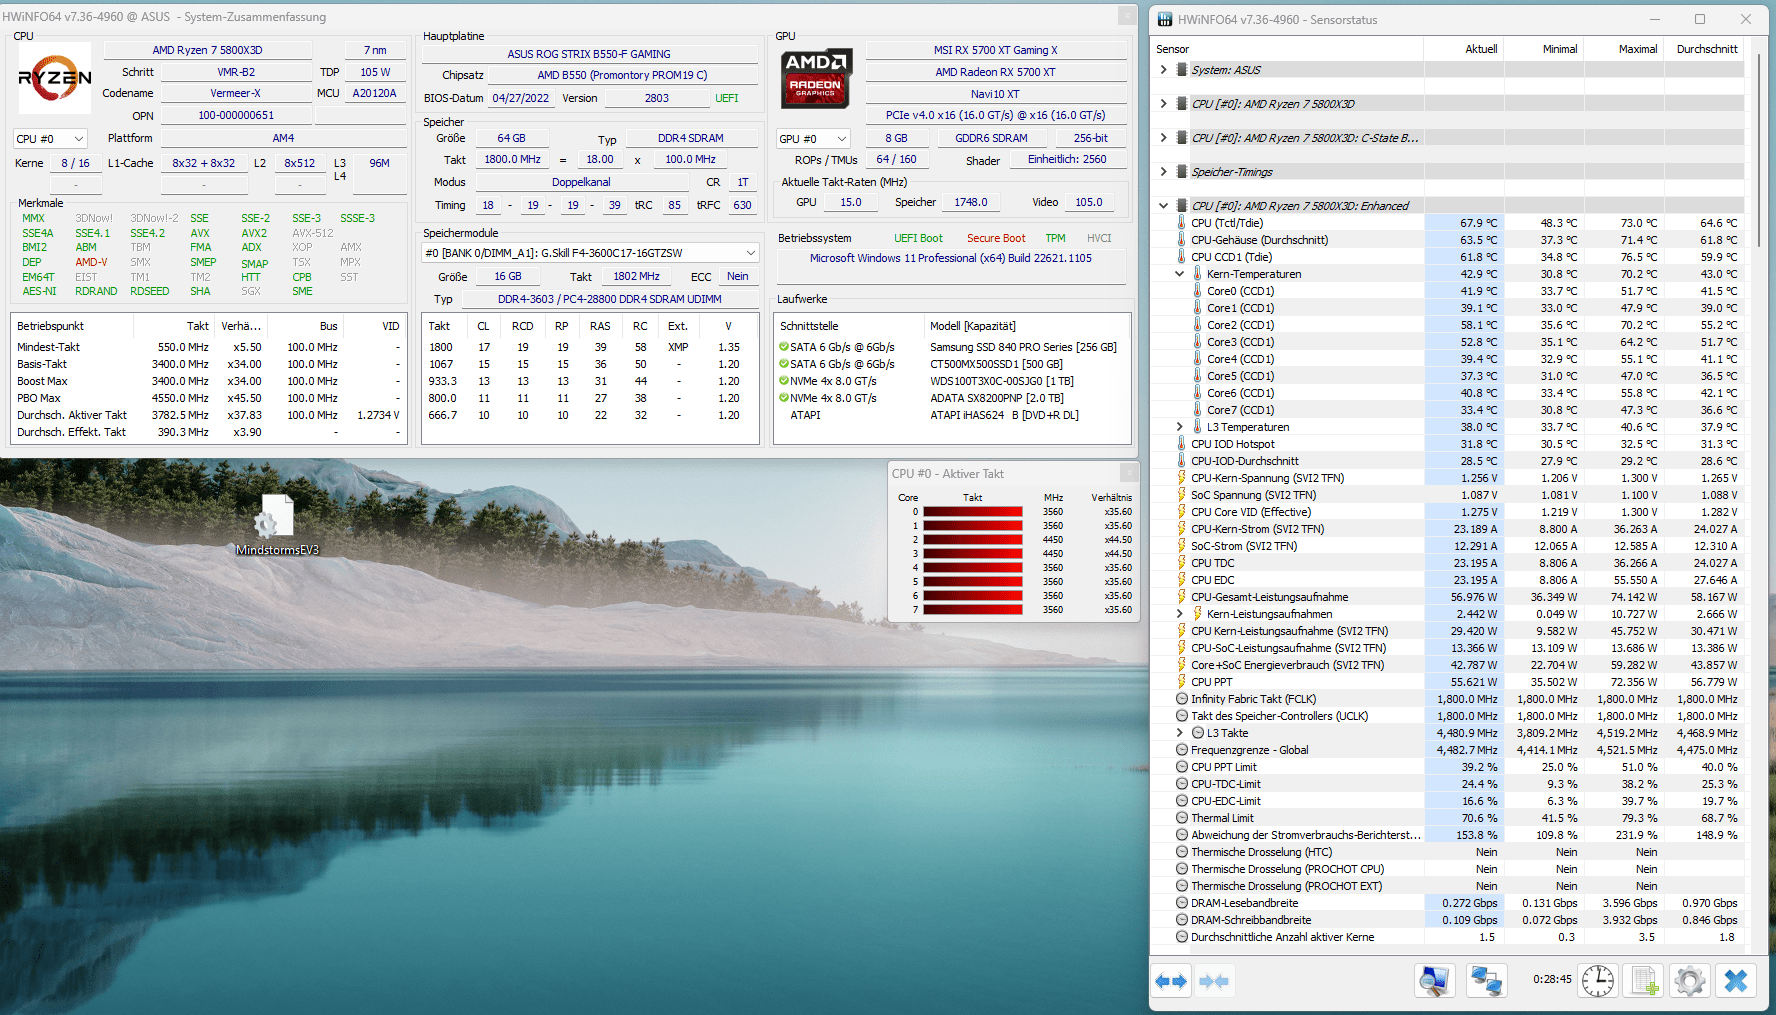This screenshot has width=1776, height=1015.
Task: Reset sensor timer with clock icon
Action: tap(1597, 981)
